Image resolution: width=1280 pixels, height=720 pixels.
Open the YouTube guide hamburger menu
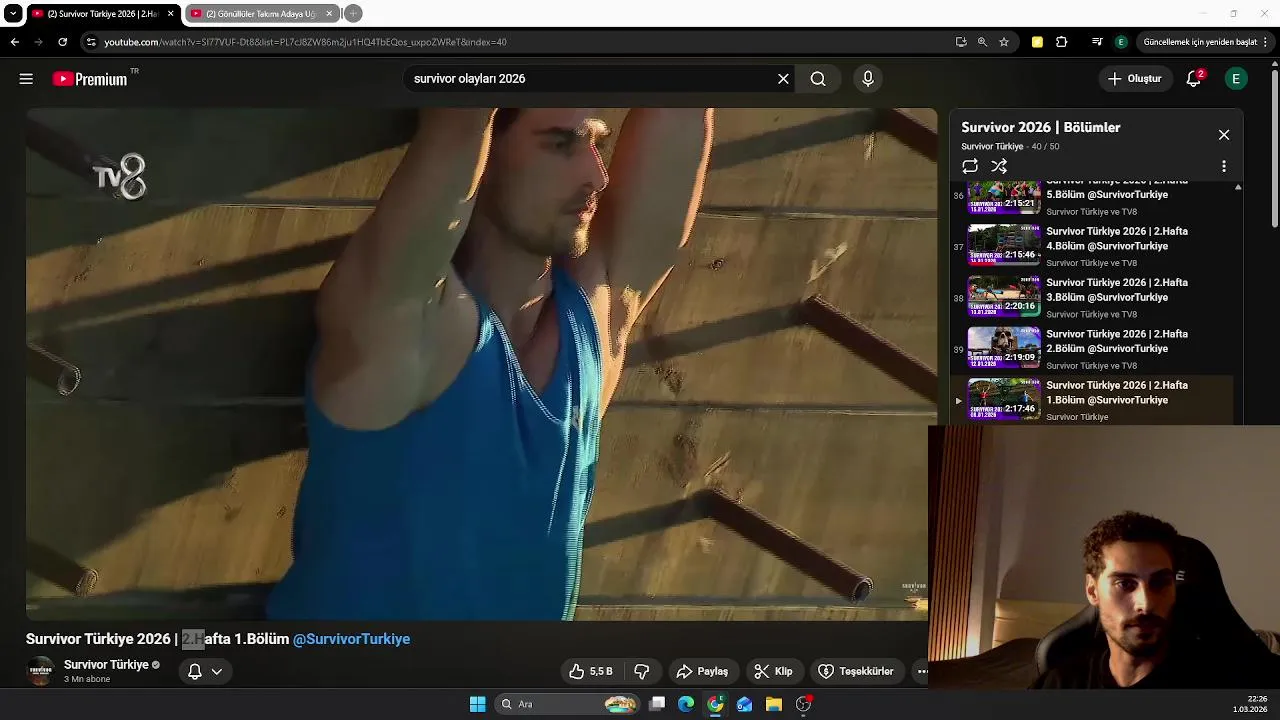click(26, 79)
